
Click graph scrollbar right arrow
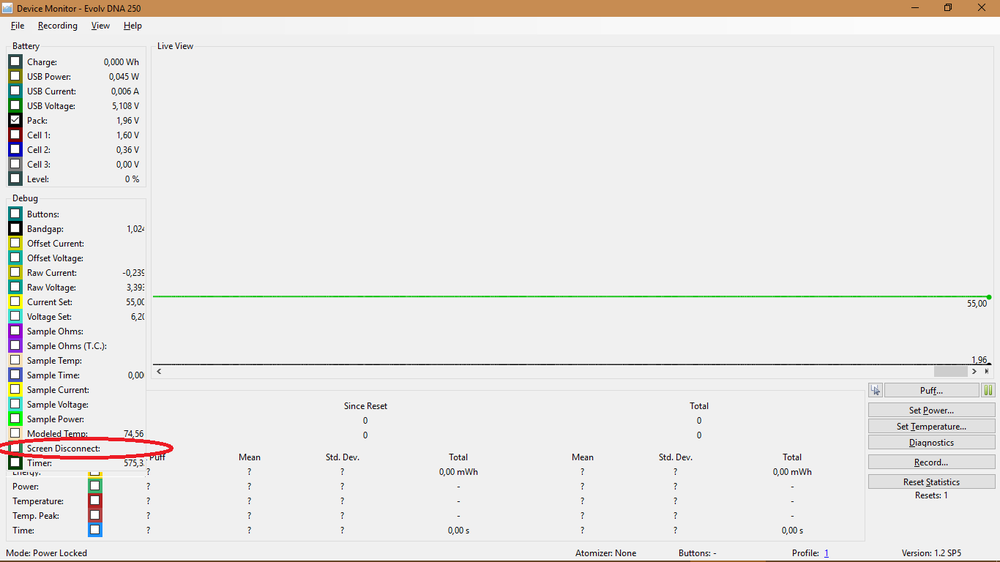pos(974,371)
